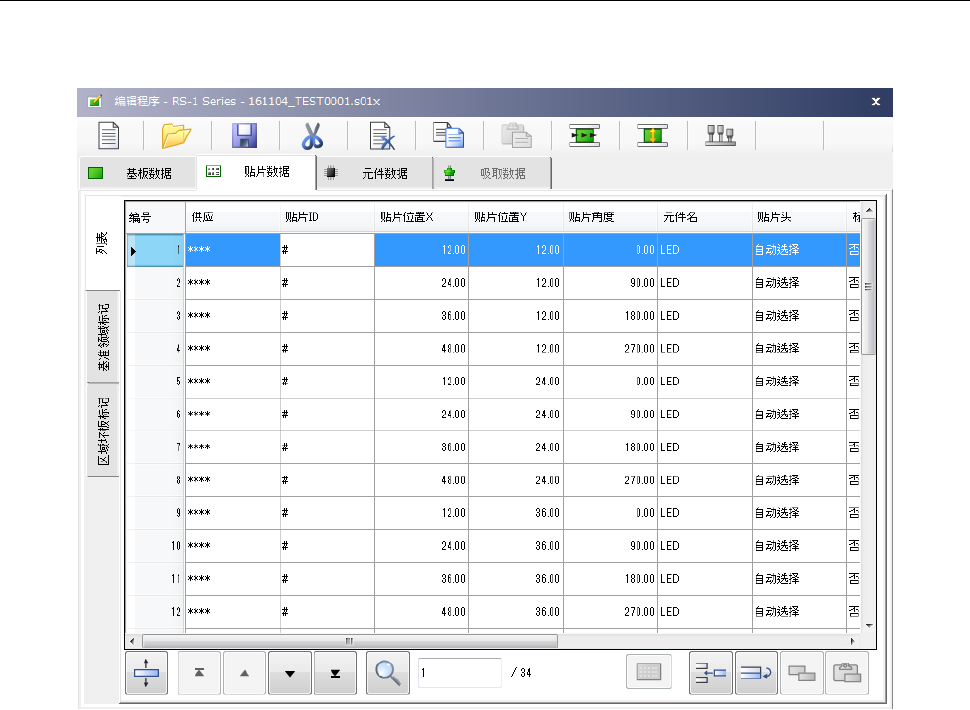
Task: Jump to first row button
Action: point(199,673)
